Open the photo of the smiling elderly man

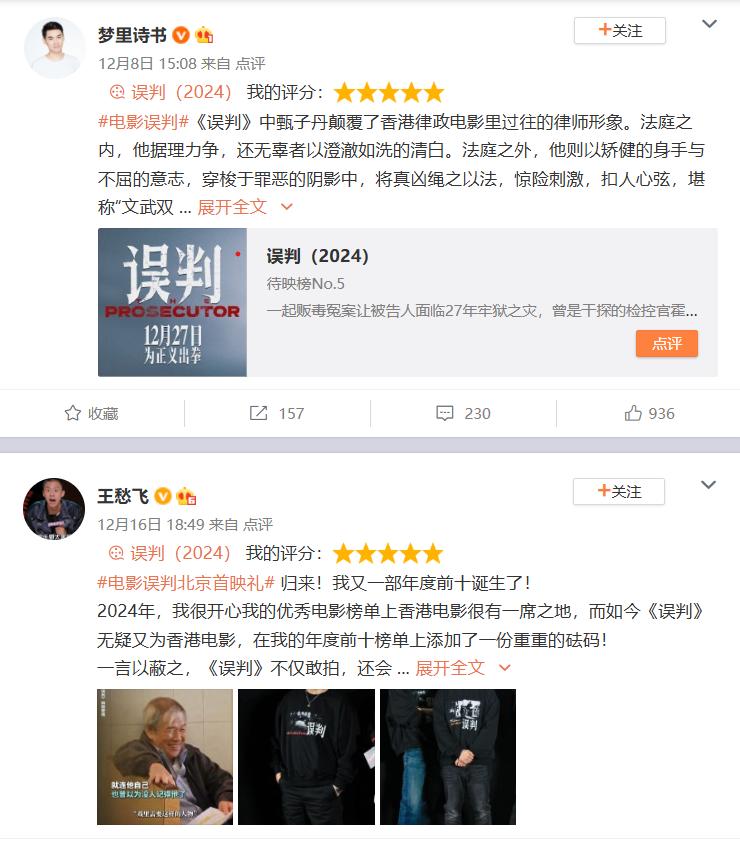[165, 757]
